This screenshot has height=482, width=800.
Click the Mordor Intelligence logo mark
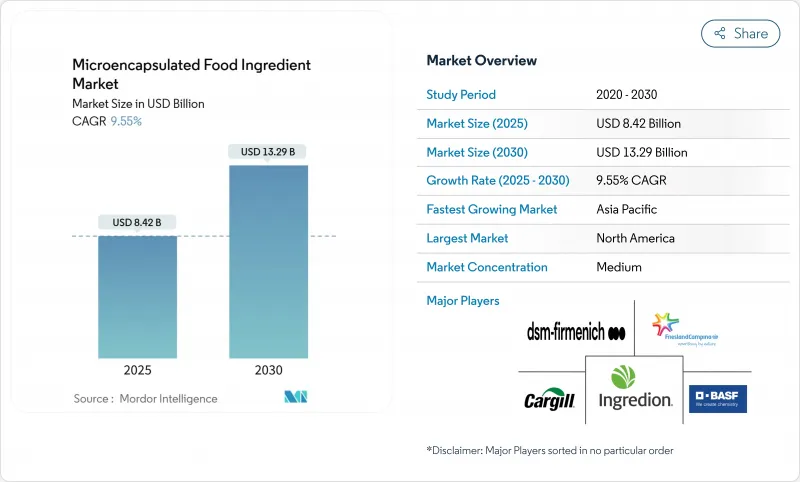296,398
